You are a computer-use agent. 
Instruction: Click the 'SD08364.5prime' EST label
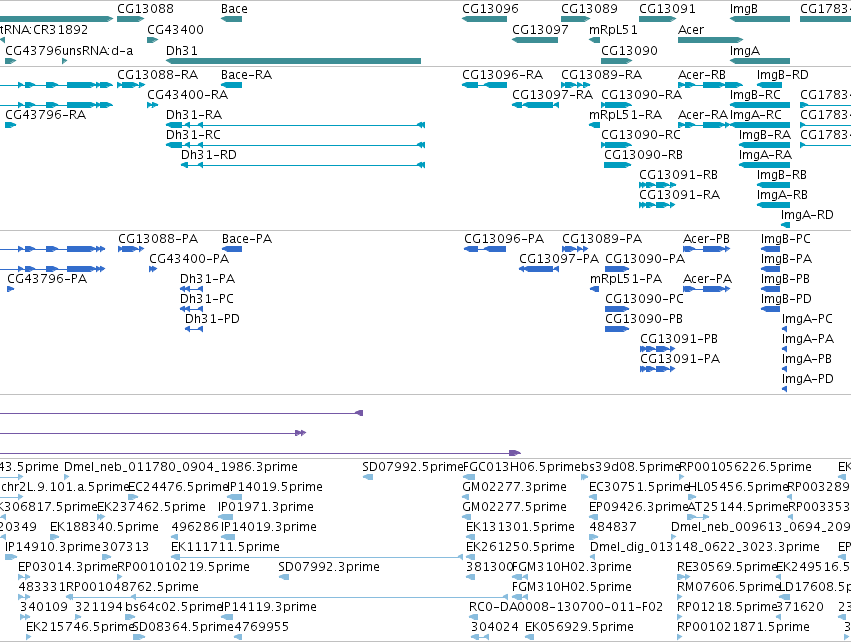[x=183, y=627]
